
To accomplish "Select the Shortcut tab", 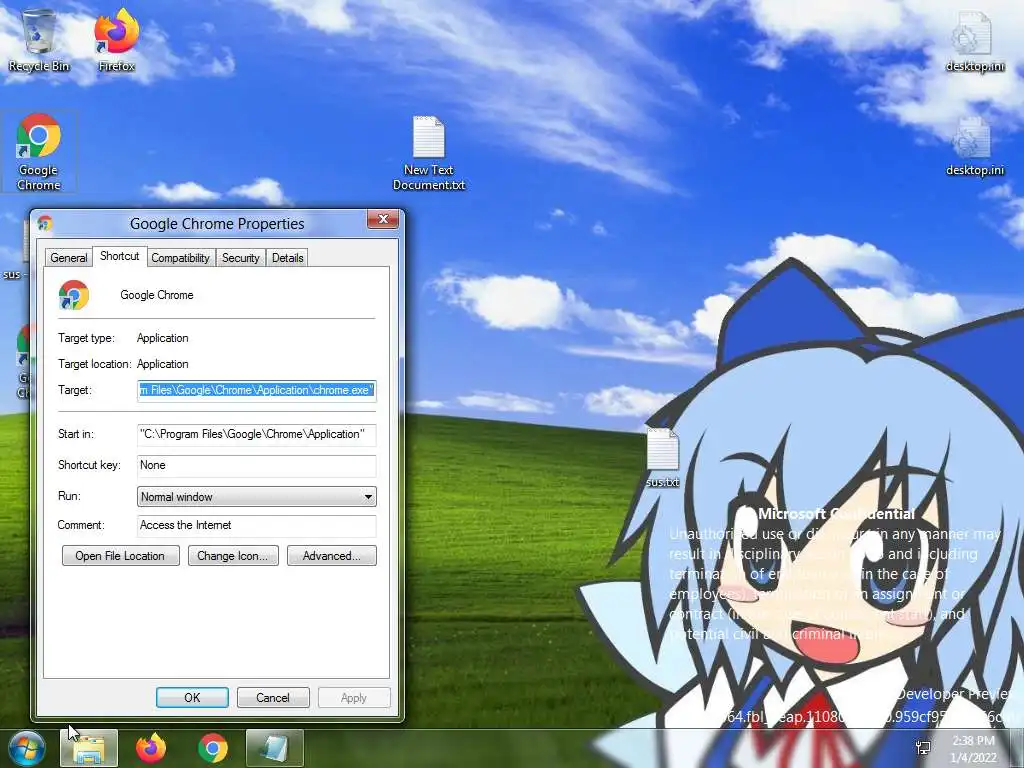I will [x=120, y=256].
